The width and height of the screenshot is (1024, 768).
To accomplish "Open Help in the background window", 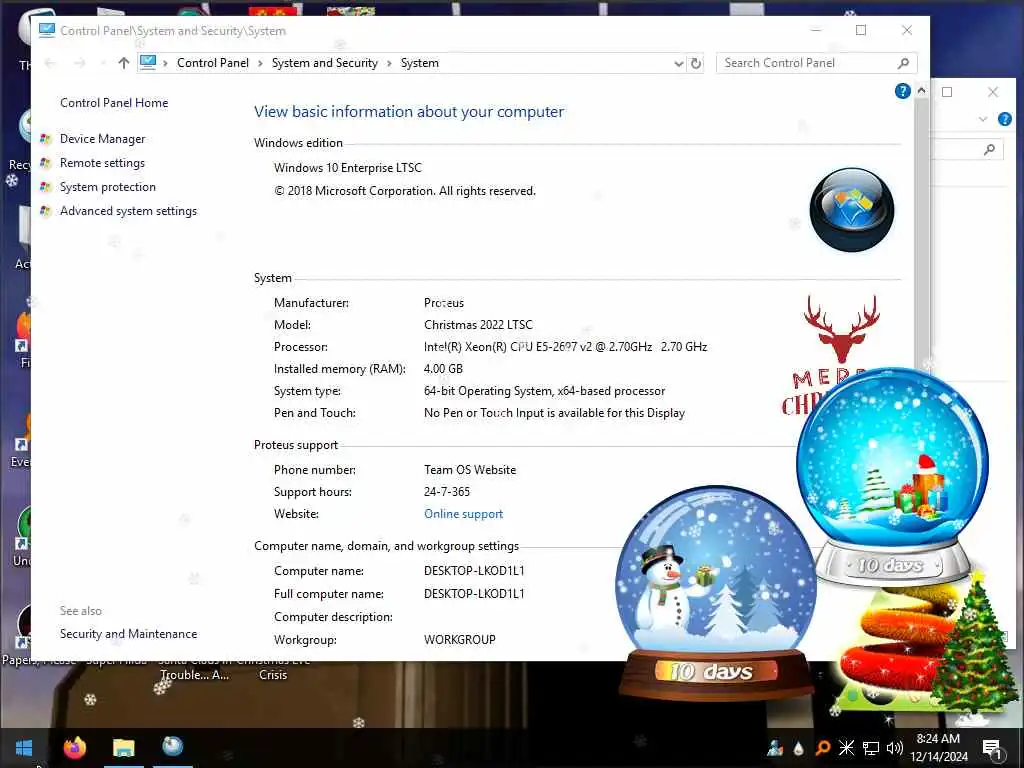I will pos(1005,119).
